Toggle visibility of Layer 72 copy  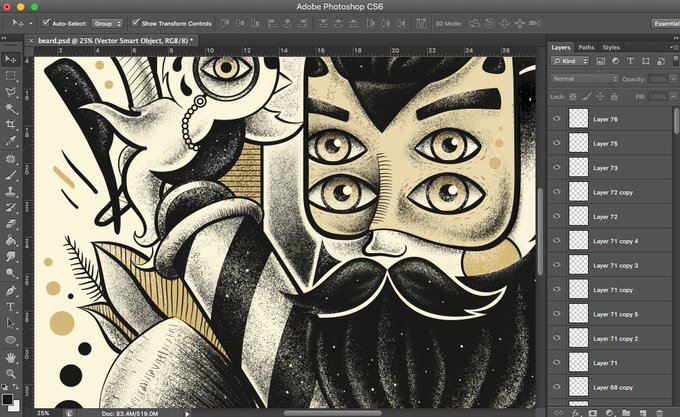pos(557,192)
